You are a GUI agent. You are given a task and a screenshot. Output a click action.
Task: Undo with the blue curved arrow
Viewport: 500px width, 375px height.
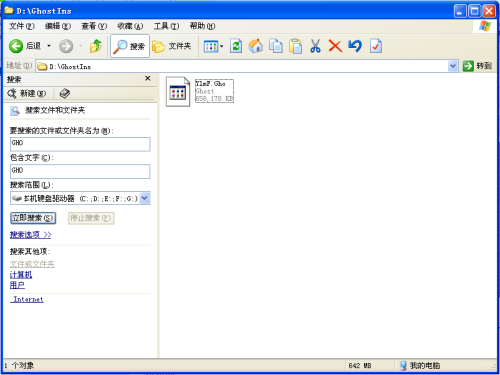[355, 46]
